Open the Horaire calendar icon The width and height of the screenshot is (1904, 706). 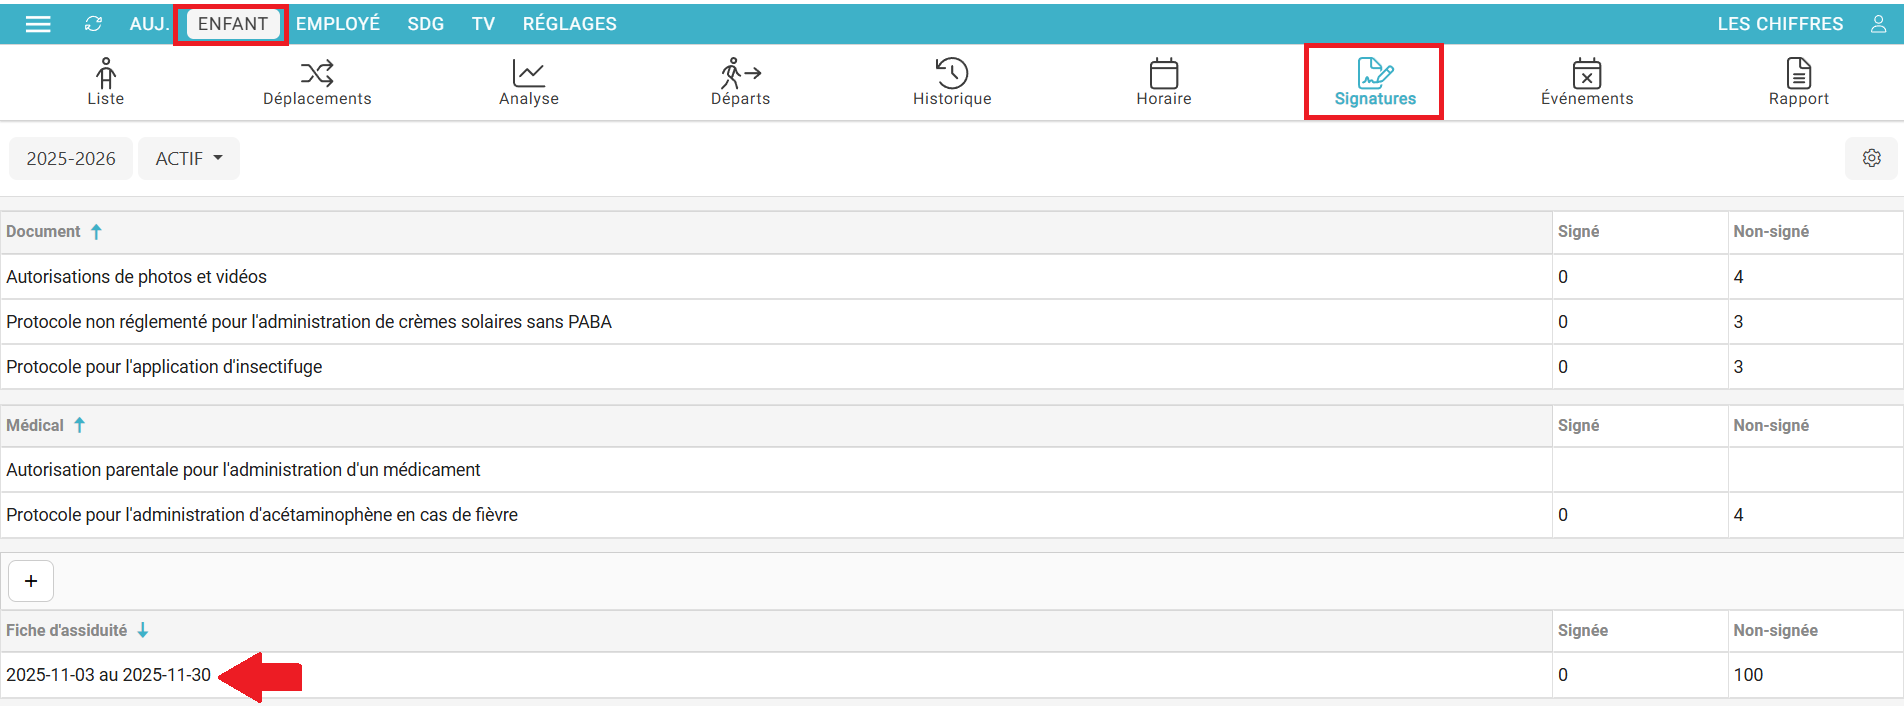(1163, 74)
